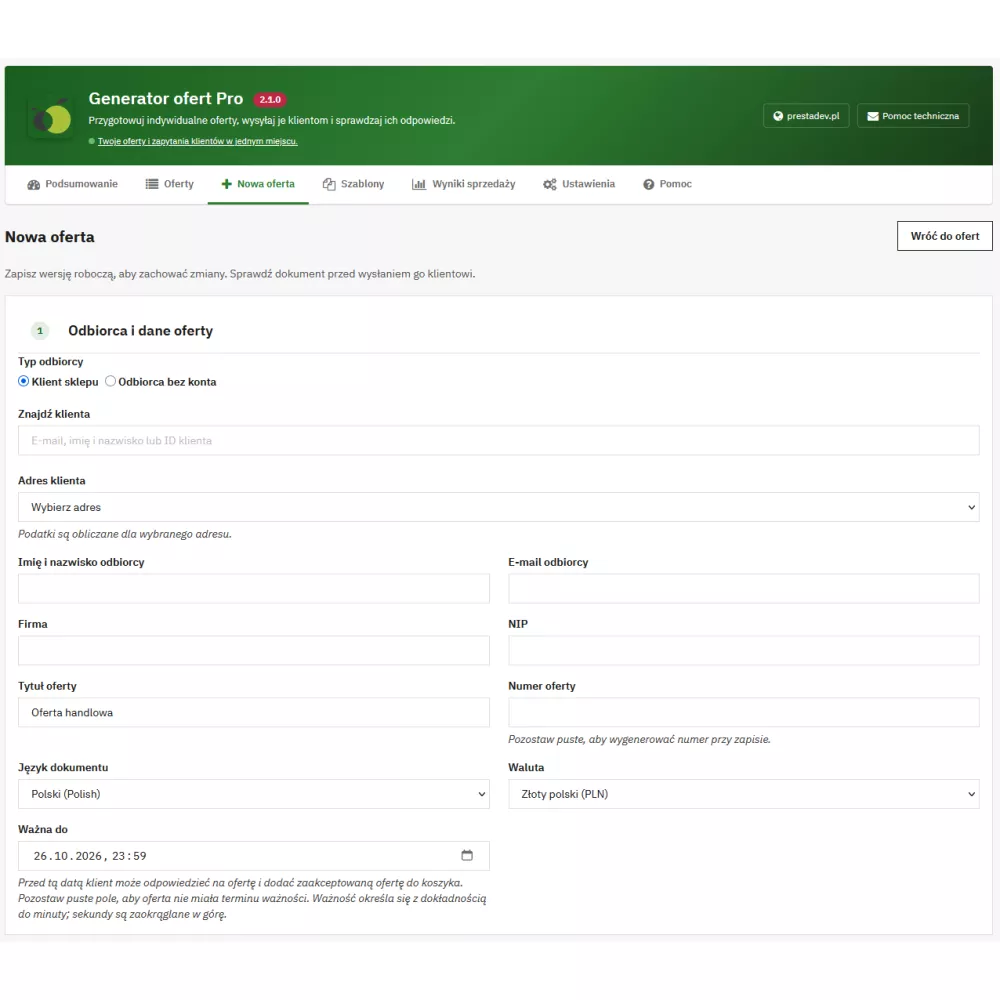This screenshot has width=1000, height=1000.
Task: Click the E-mail odbiorcy field
Action: 743,589
